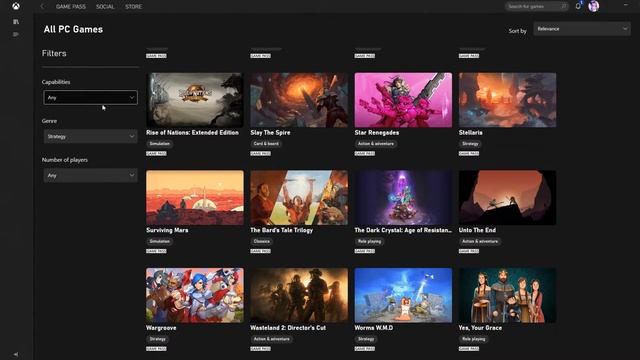Click Game Pass badge under Stellaris
Image resolution: width=640 pixels, height=360 pixels.
[x=469, y=153]
